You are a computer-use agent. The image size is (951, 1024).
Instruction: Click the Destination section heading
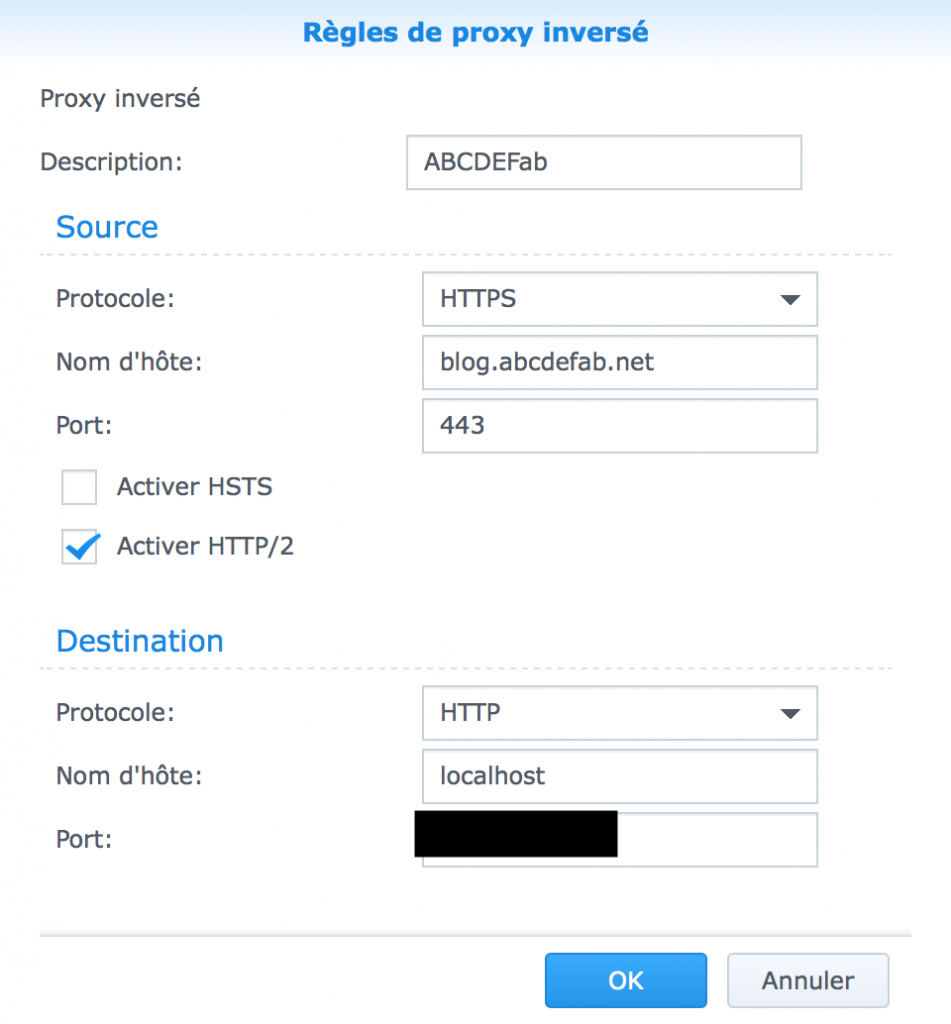pyautogui.click(x=139, y=641)
